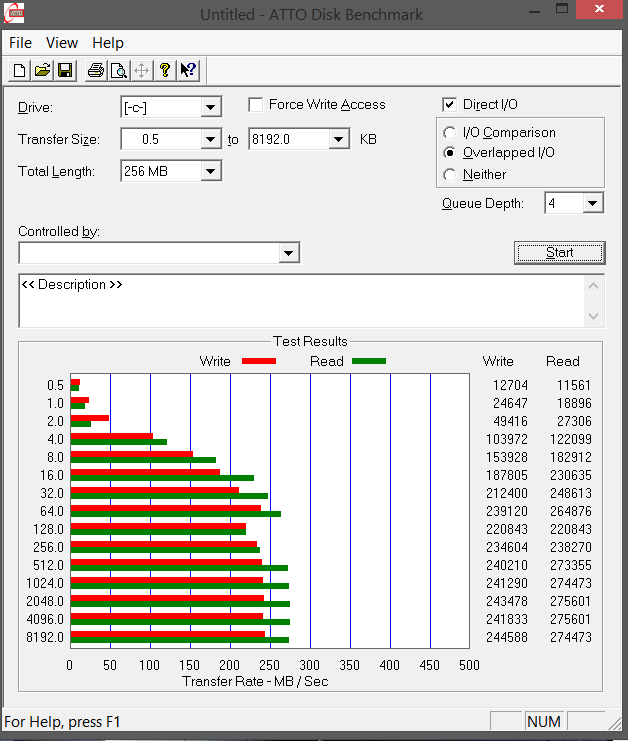Click the Description scrollbar down arrow

coord(594,316)
